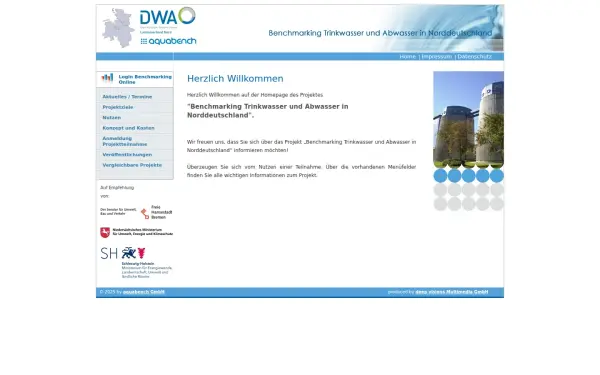Image resolution: width=600 pixels, height=375 pixels.
Task: Click the Home link in the top bar
Action: tap(408, 57)
